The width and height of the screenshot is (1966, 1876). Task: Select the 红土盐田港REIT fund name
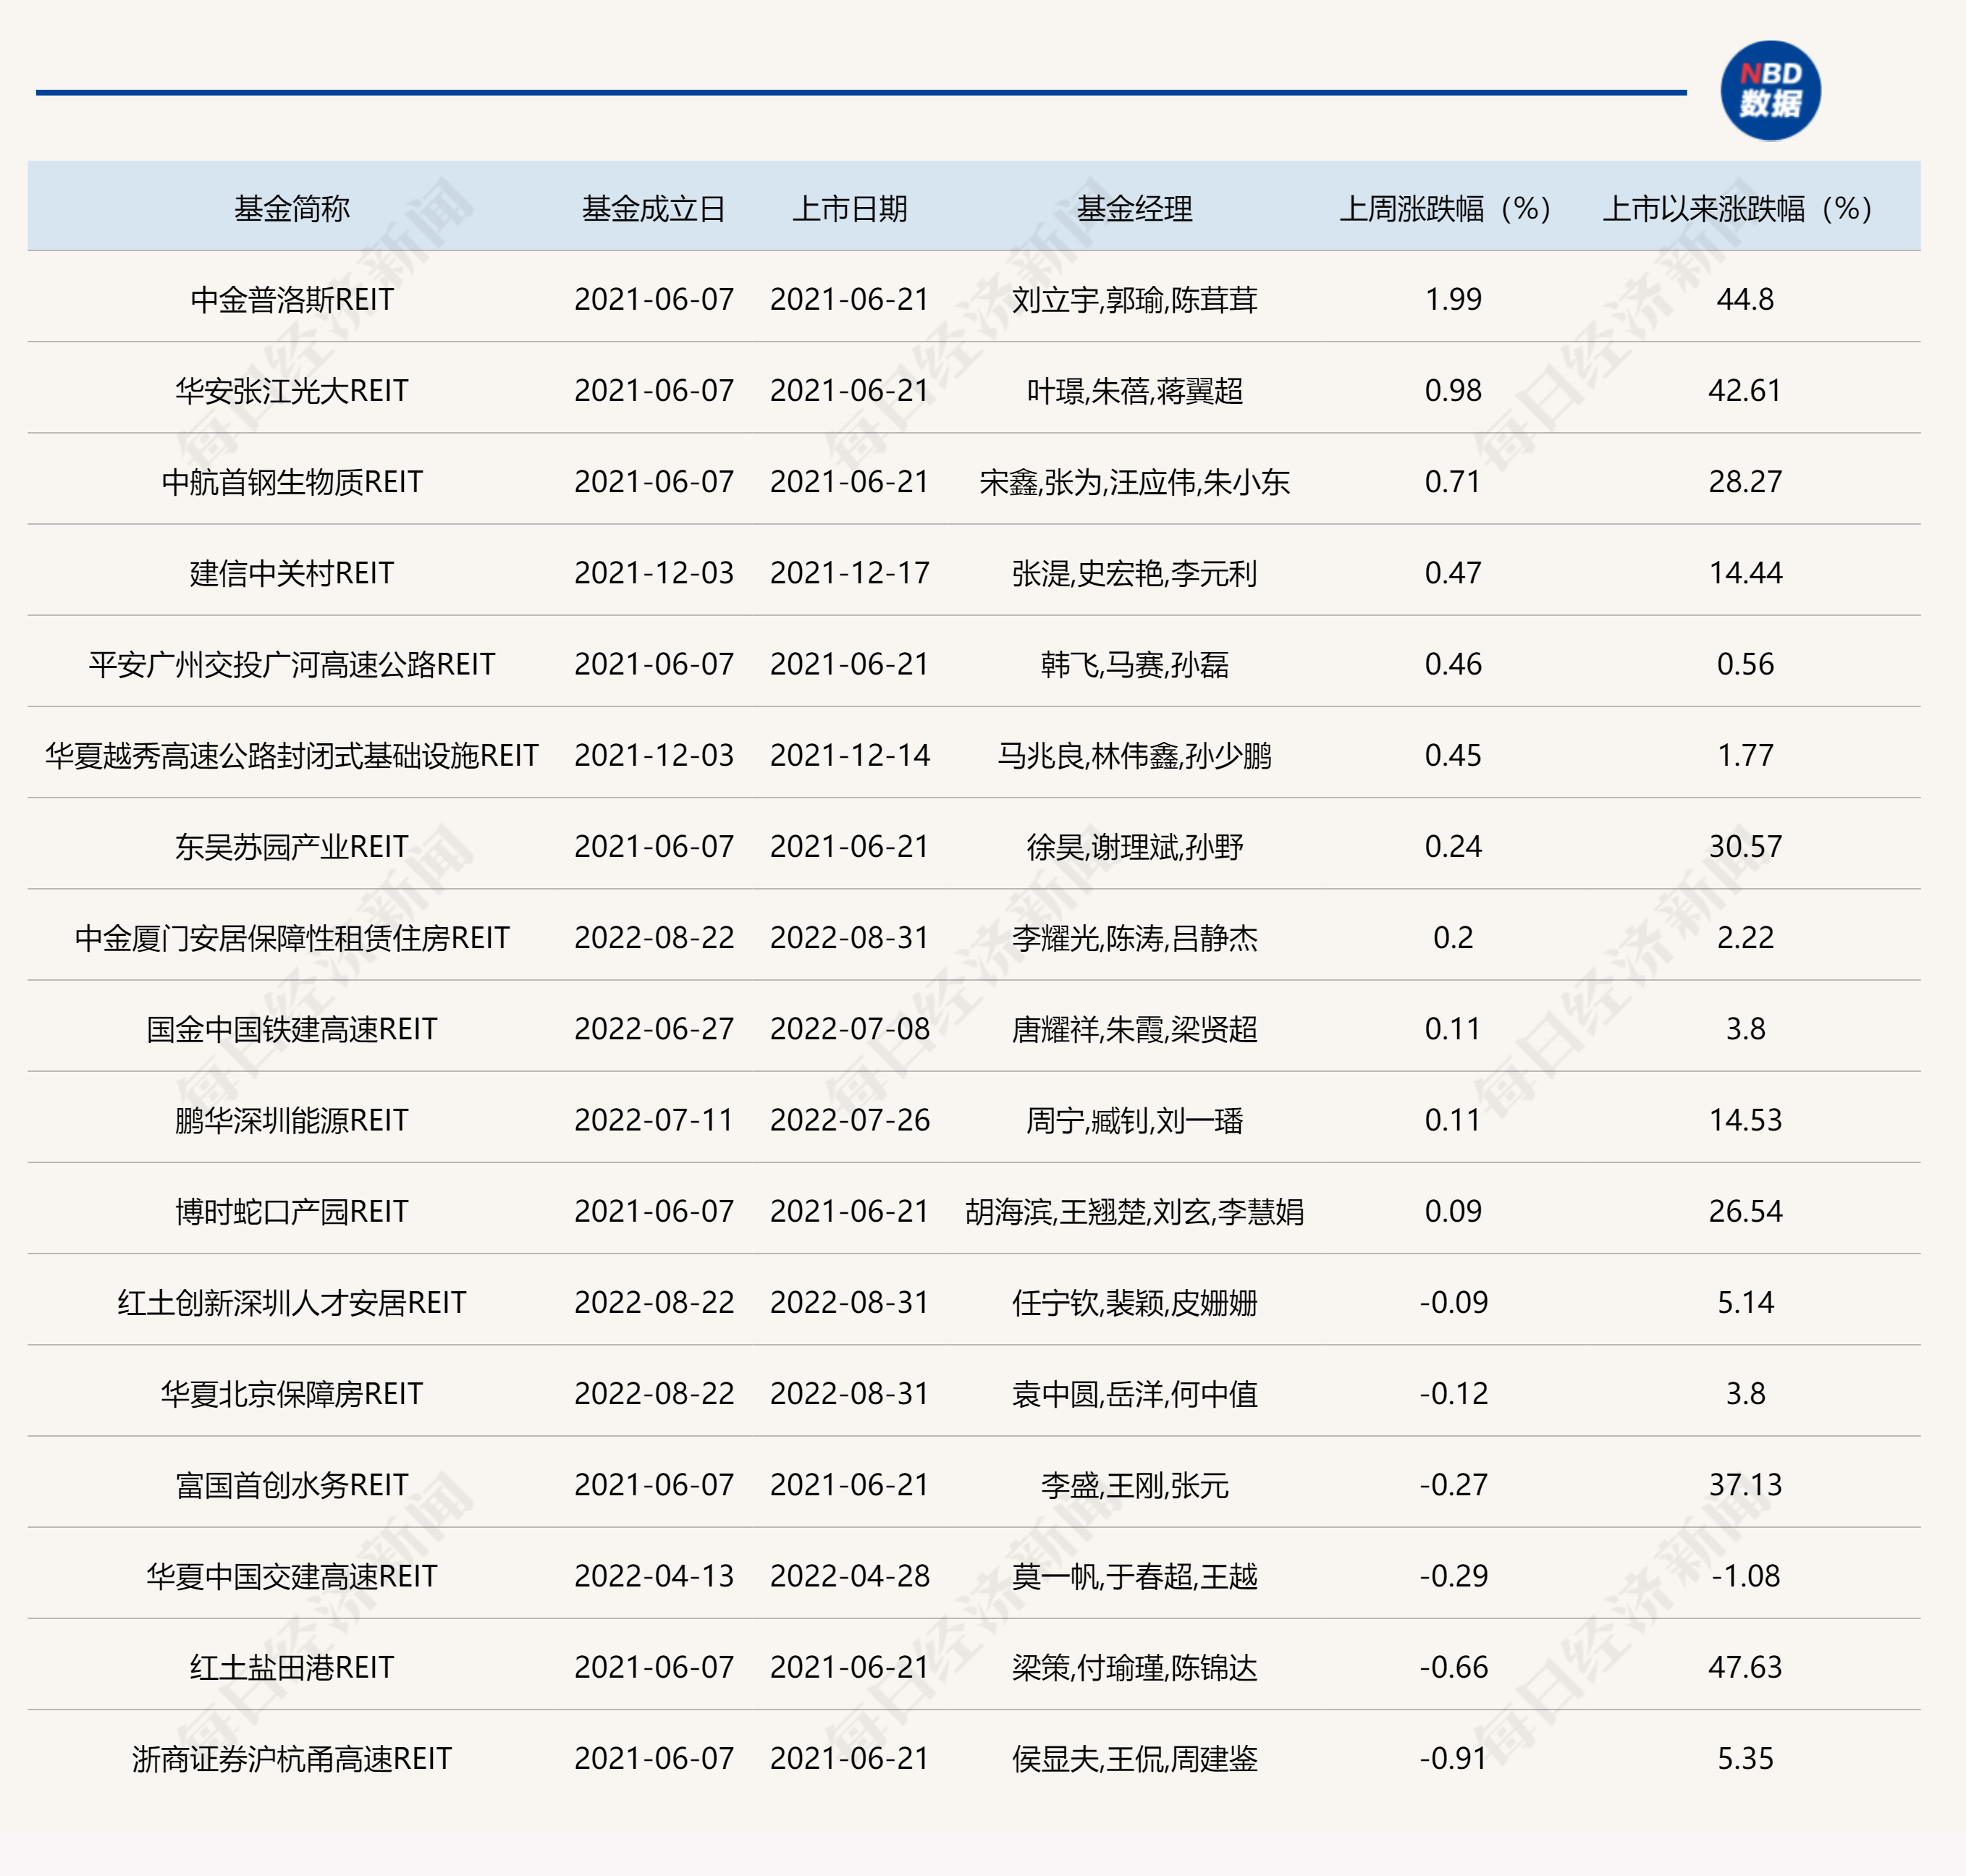[x=292, y=1667]
